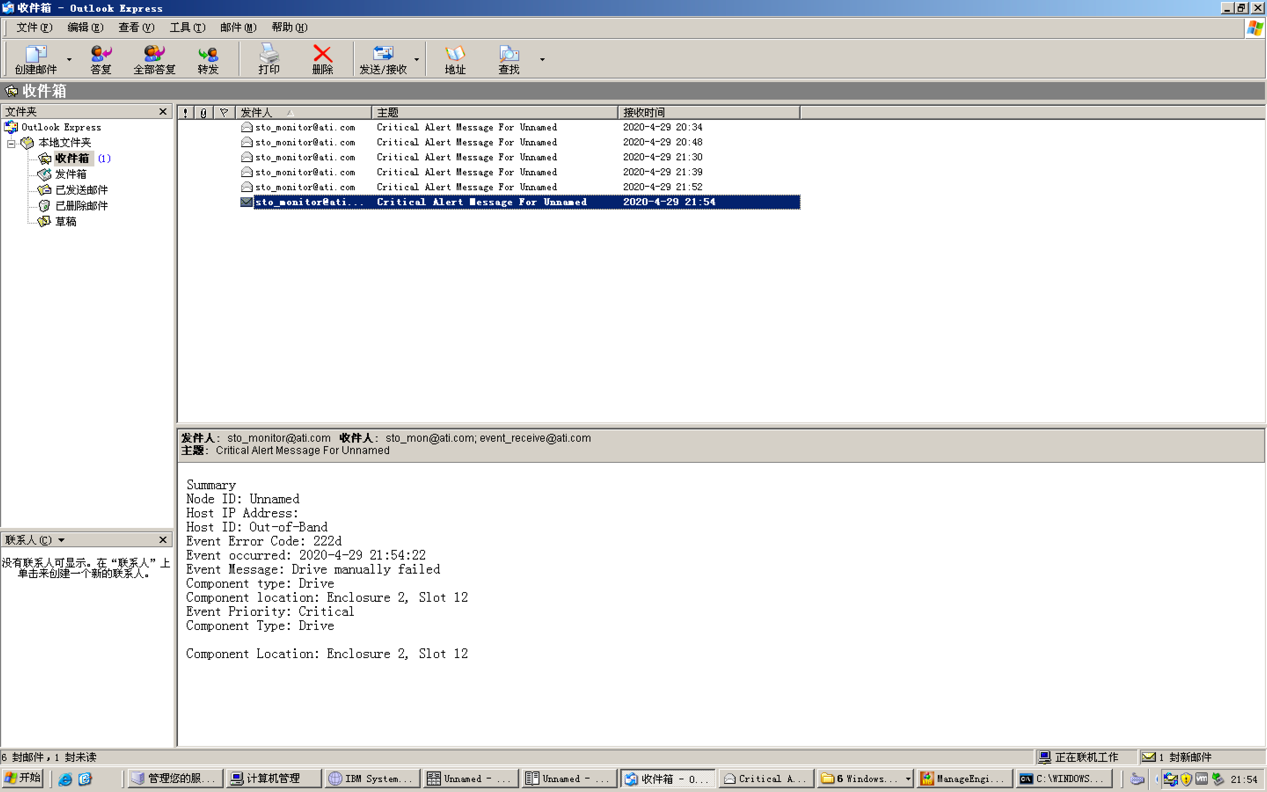Select the 已删除邮件 folder

tap(81, 206)
